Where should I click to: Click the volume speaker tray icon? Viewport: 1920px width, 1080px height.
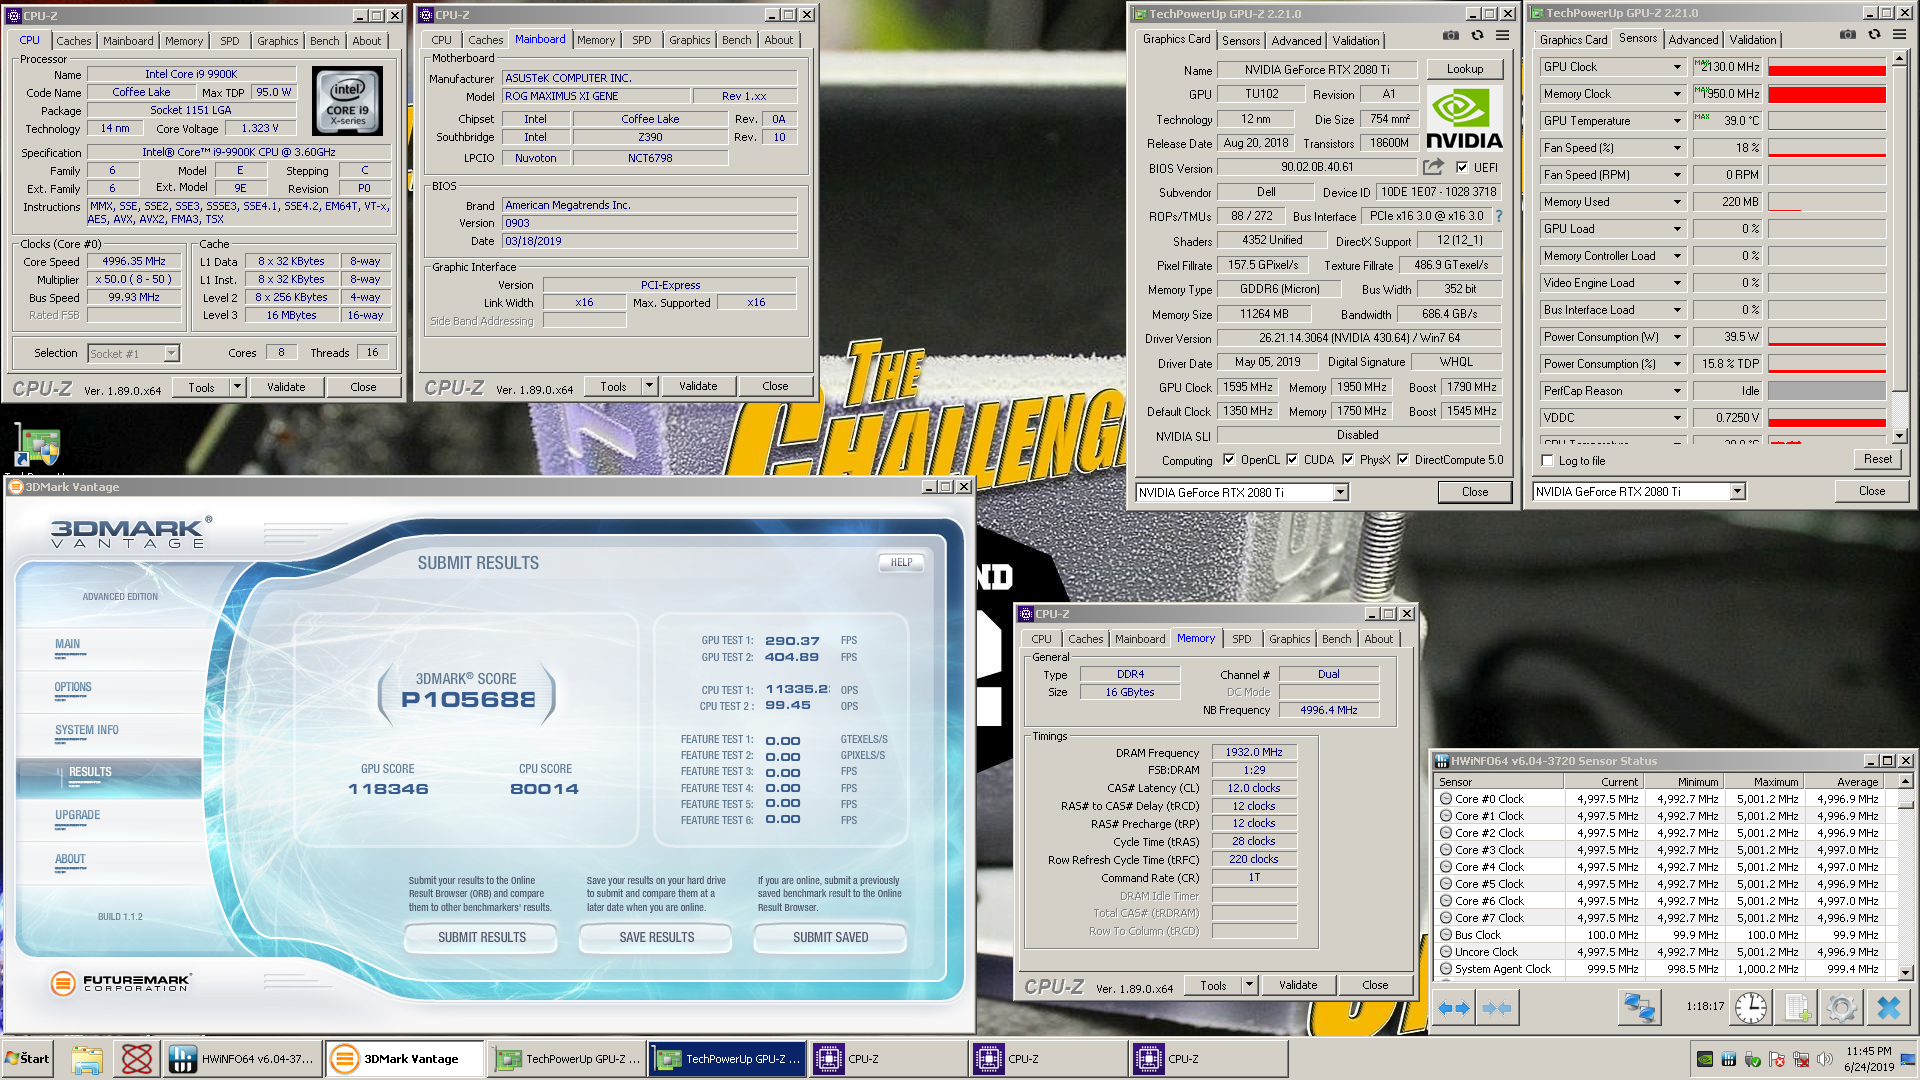click(1825, 1059)
